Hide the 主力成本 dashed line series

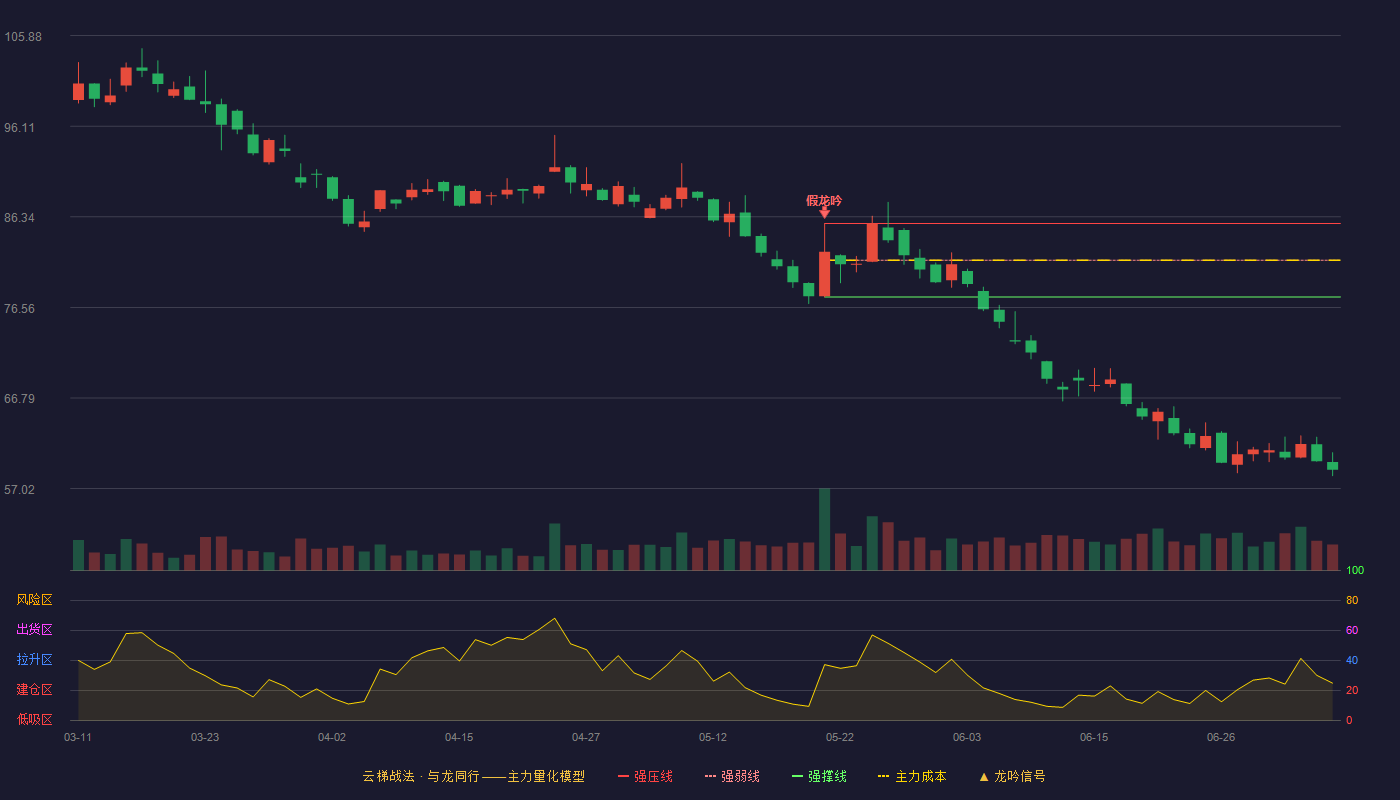pos(911,776)
